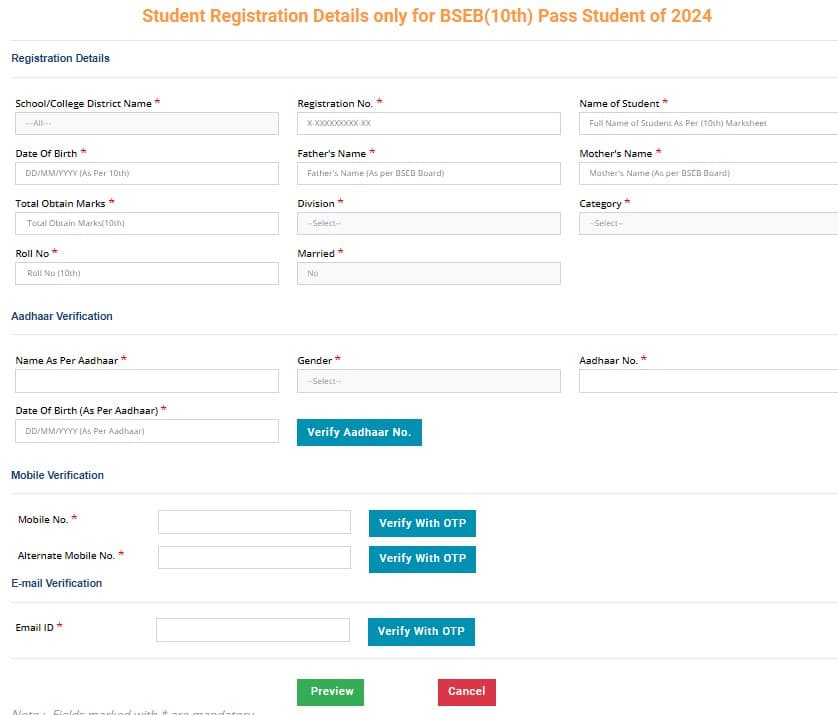Click the Roll No input box
Screen dimensions: 838x715
tap(146, 273)
